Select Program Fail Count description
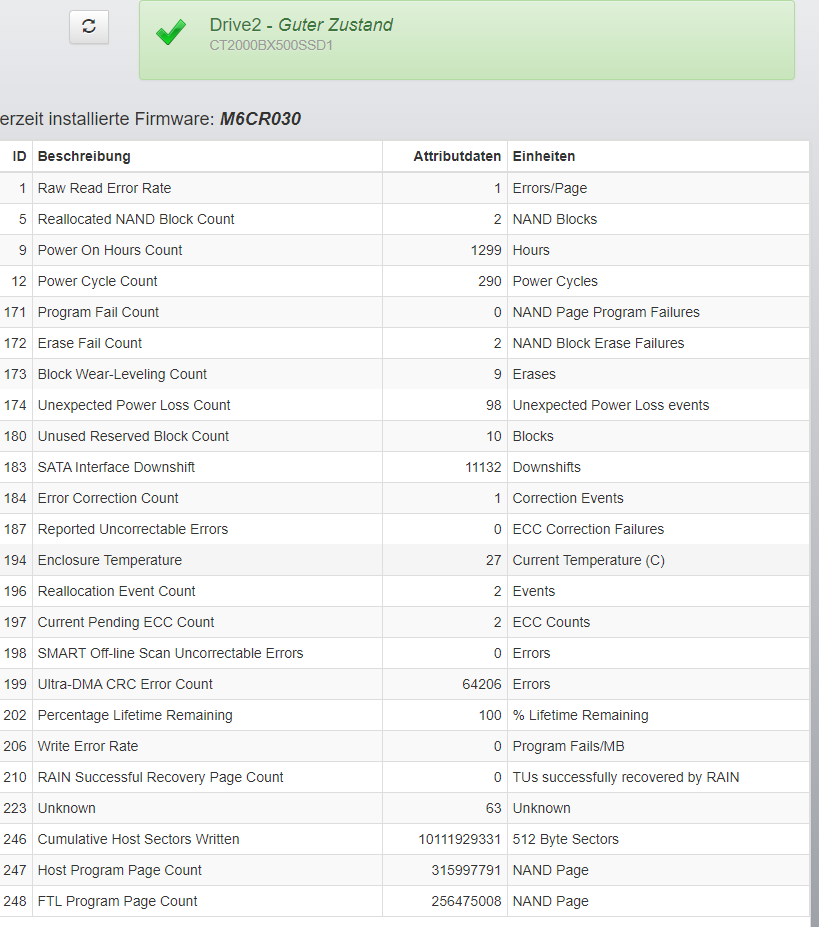The width and height of the screenshot is (819, 927). 98,312
